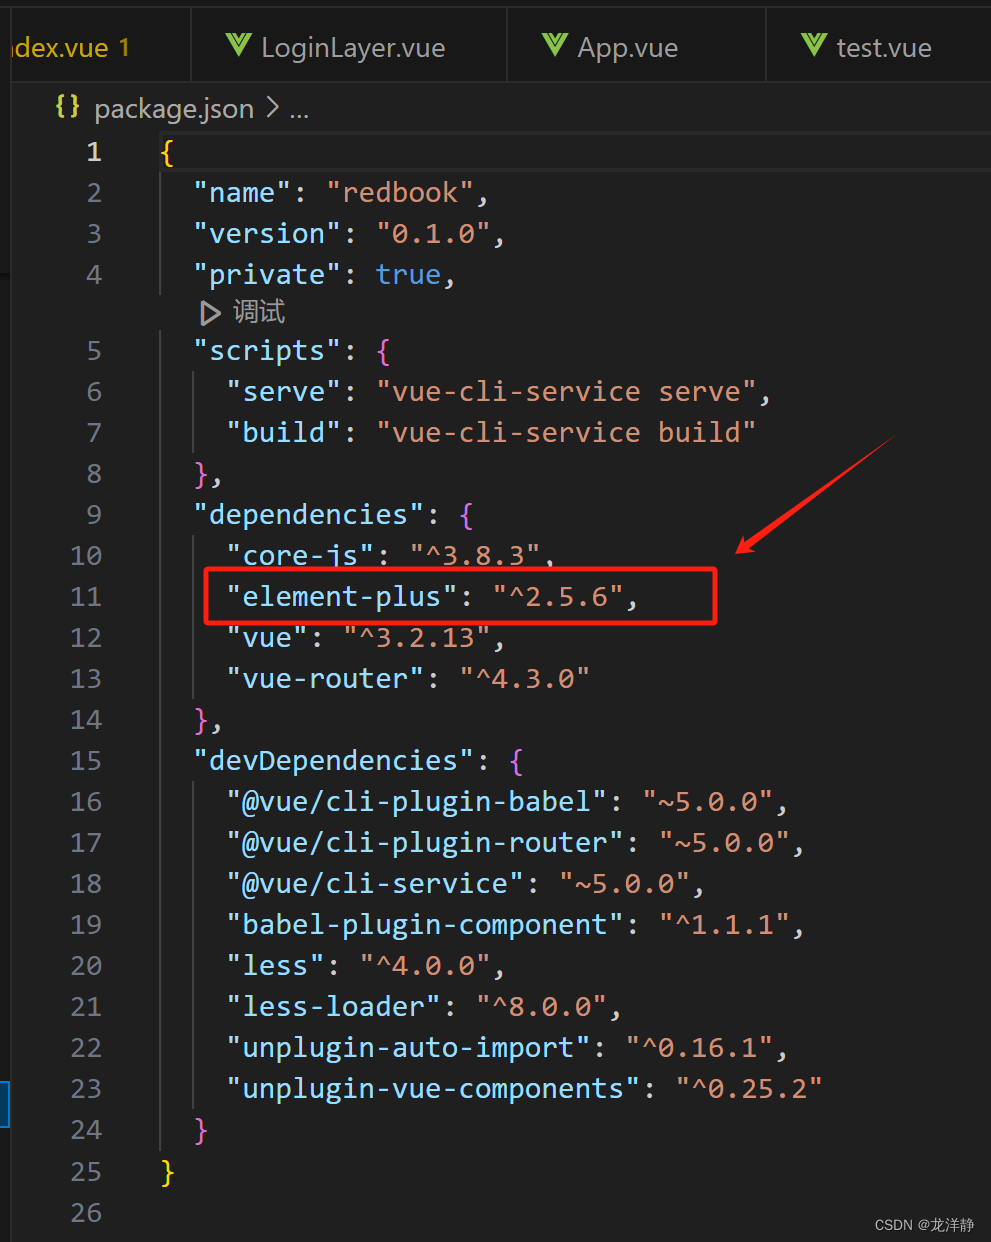Place cursor on "name": "redbook"
This screenshot has width=991, height=1242.
click(x=341, y=193)
